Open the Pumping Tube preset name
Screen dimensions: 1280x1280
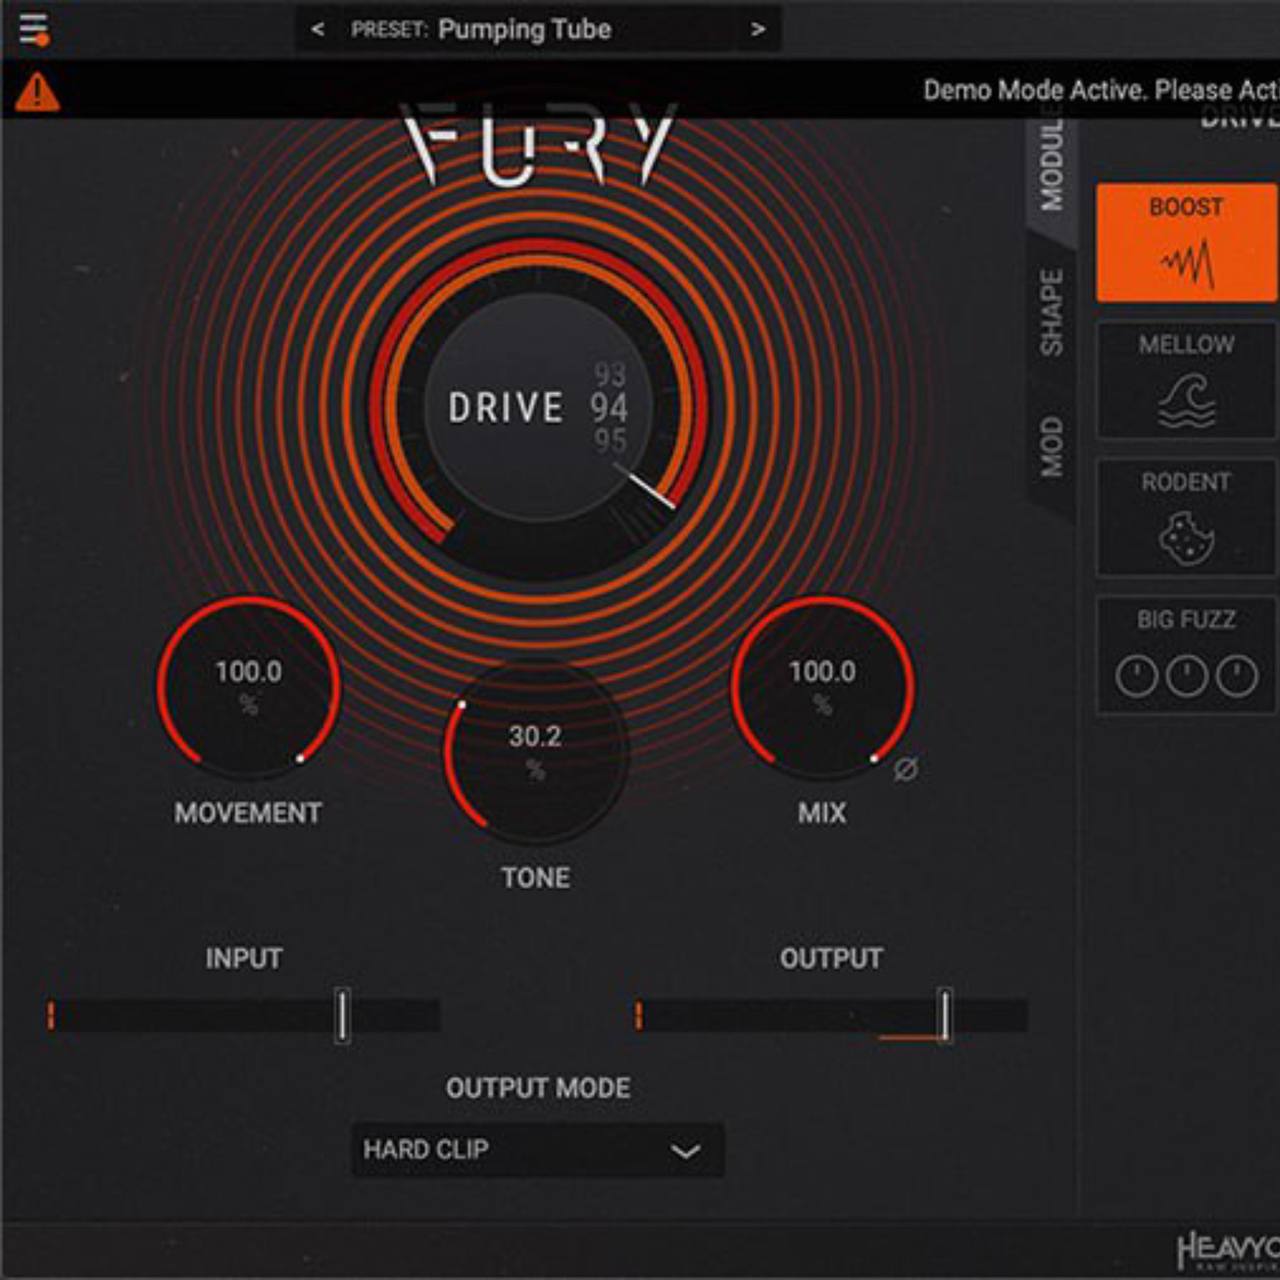pyautogui.click(x=524, y=29)
